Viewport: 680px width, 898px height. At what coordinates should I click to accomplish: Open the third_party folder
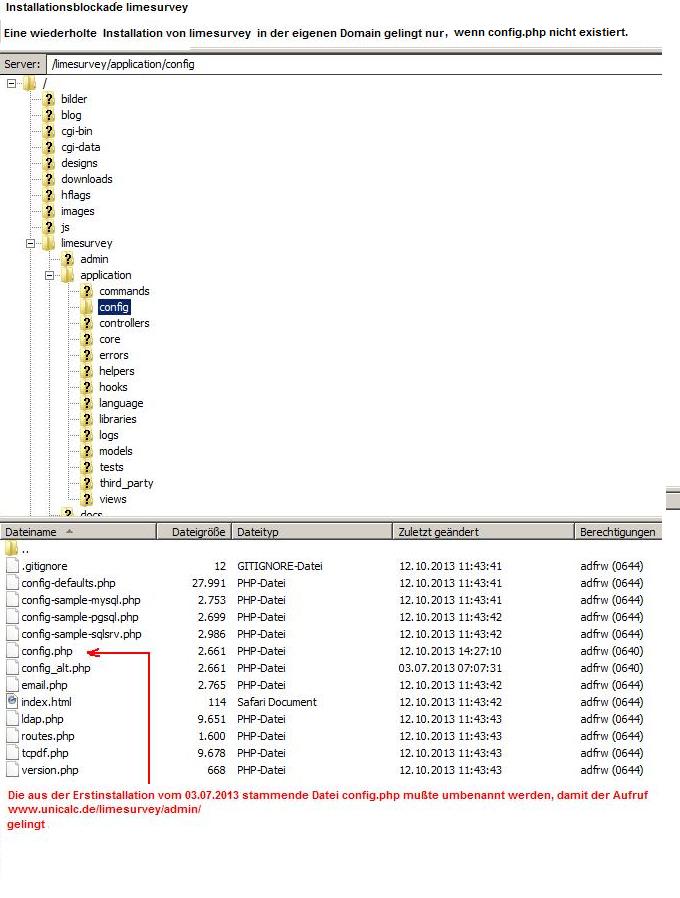point(126,484)
